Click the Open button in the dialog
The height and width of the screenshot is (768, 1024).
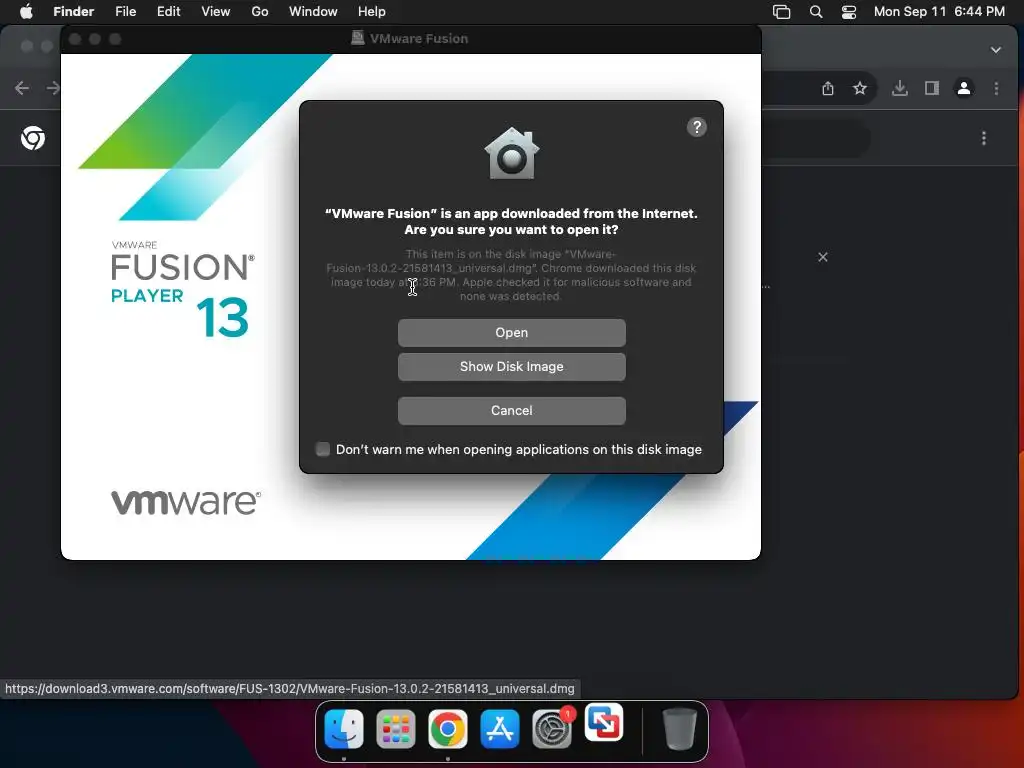point(511,332)
